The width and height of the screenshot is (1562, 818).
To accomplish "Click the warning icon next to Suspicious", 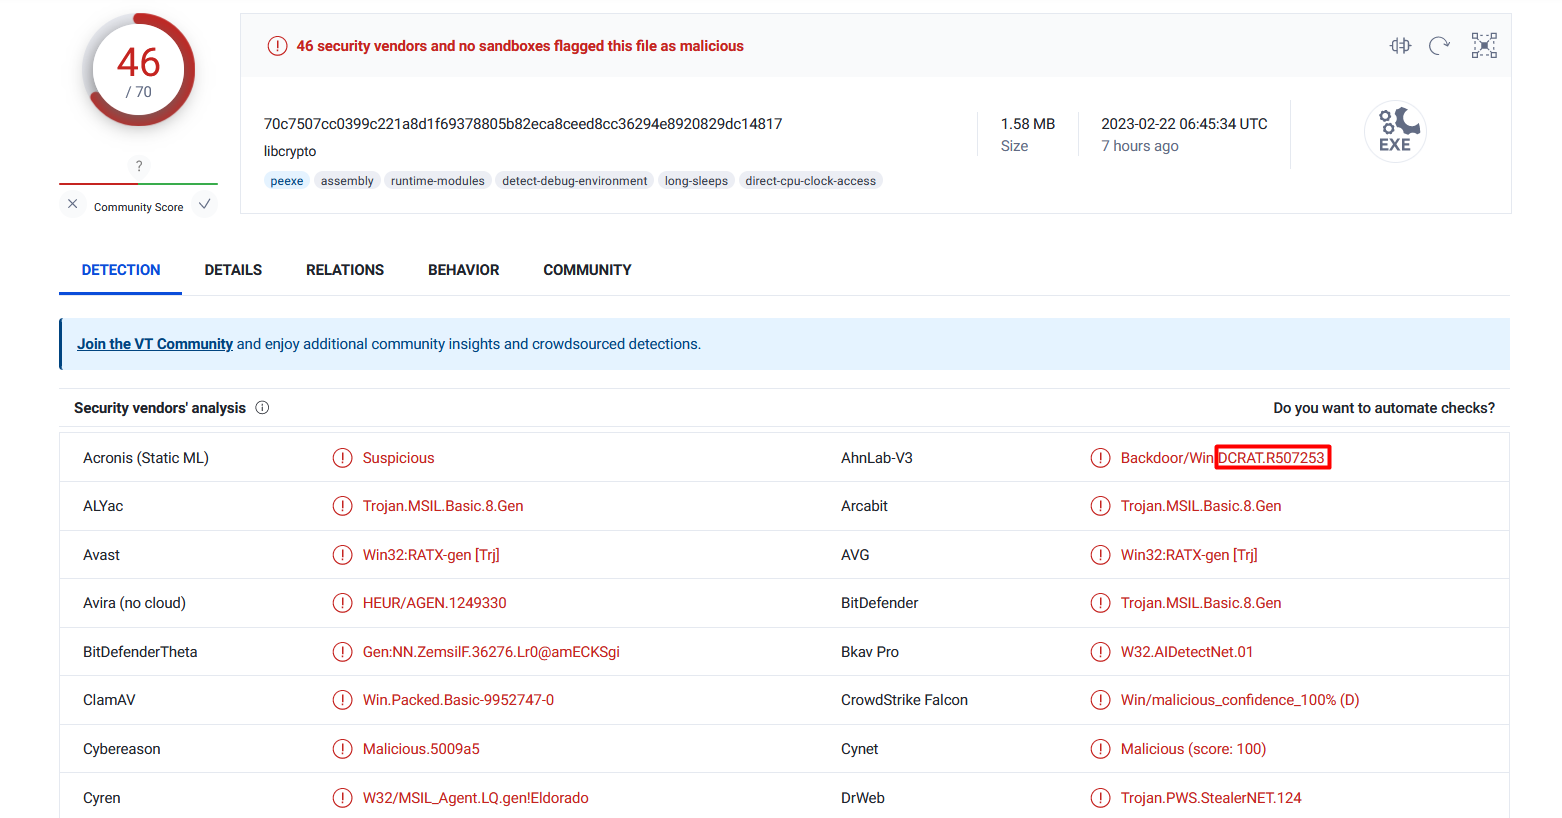I will (x=342, y=458).
